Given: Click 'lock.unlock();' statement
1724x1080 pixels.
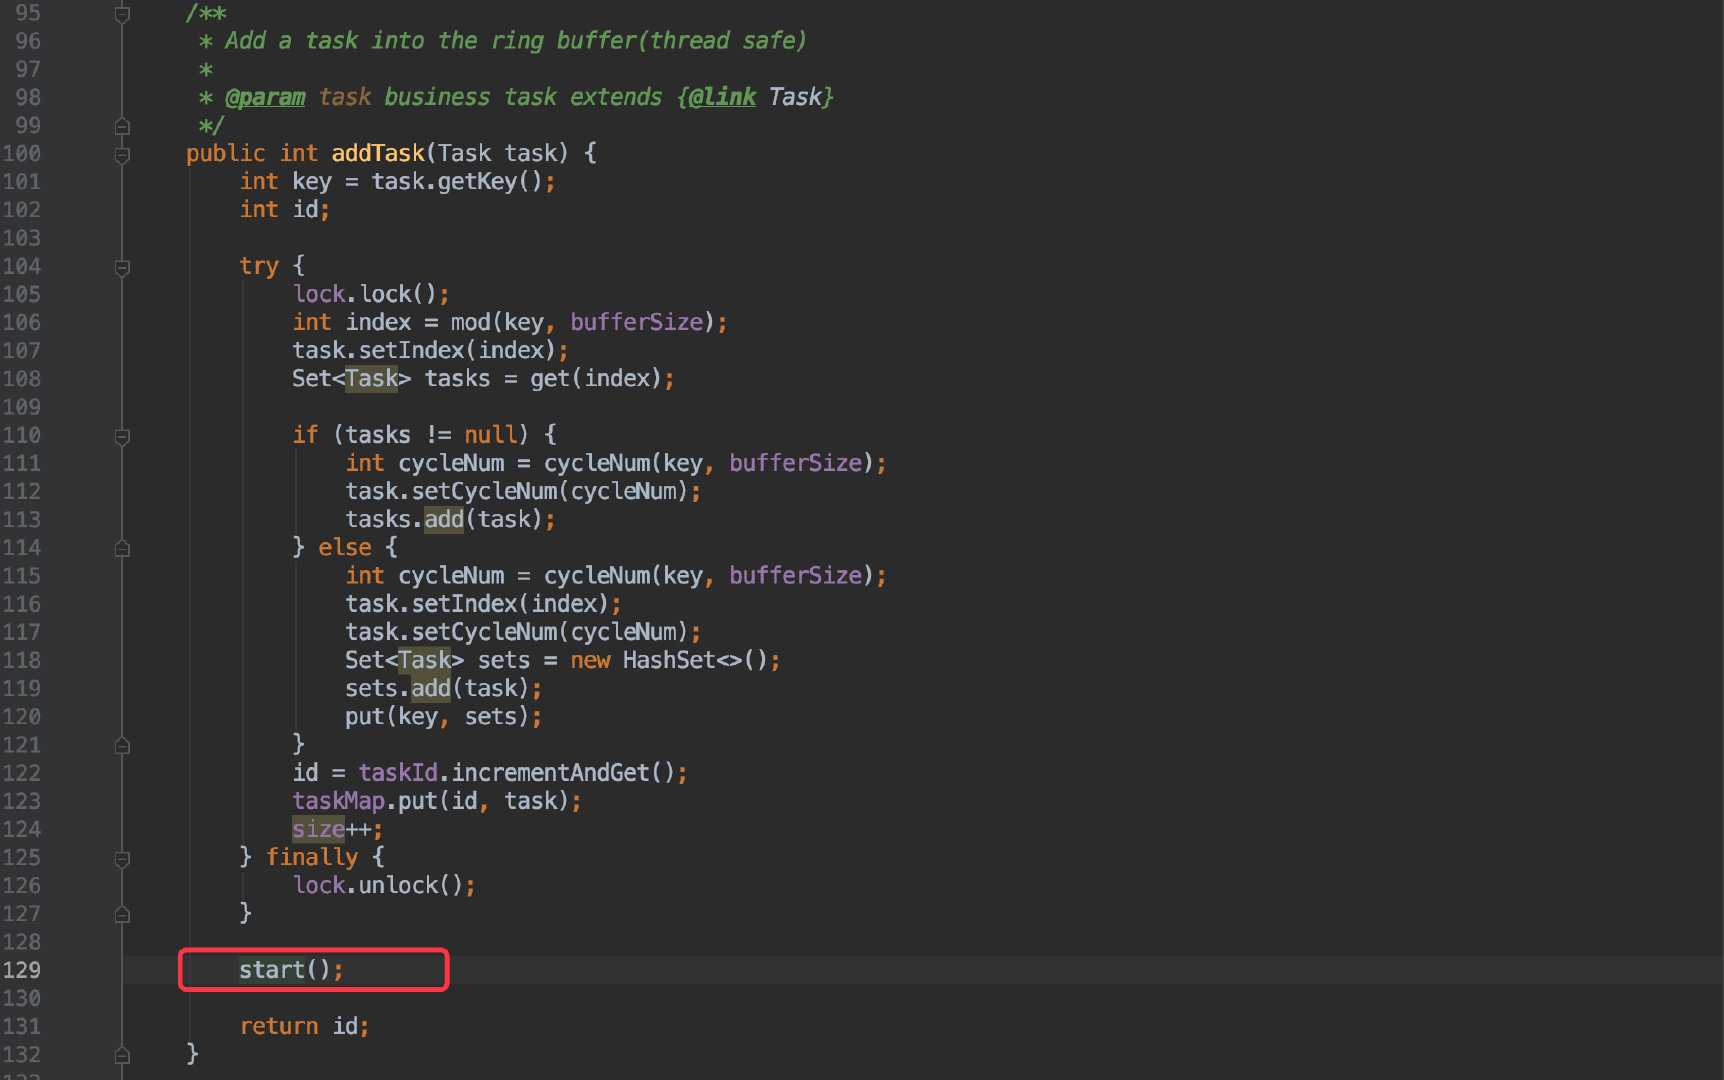Looking at the screenshot, I should point(384,885).
